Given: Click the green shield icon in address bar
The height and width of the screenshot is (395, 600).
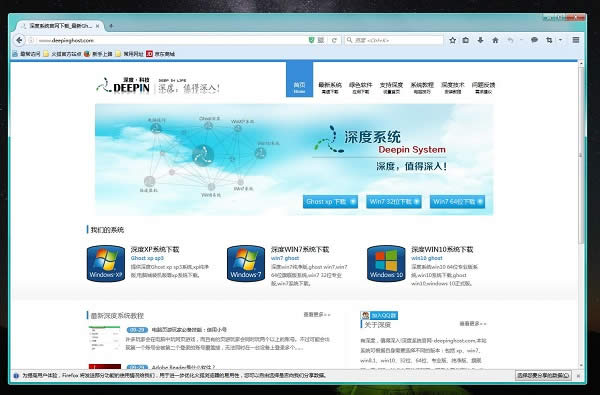Looking at the screenshot, I should [311, 40].
